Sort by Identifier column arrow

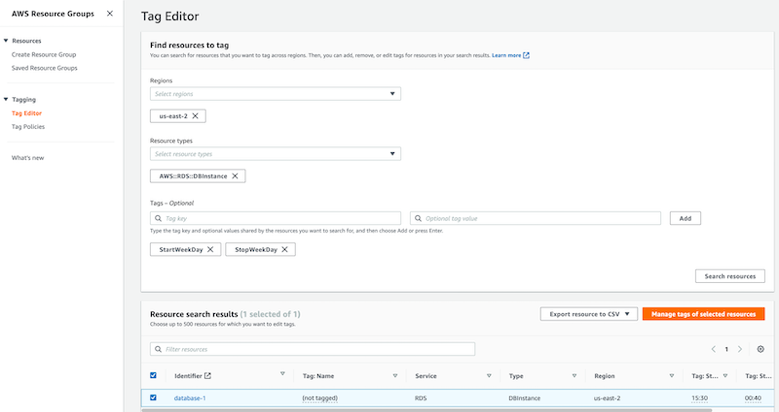point(282,374)
